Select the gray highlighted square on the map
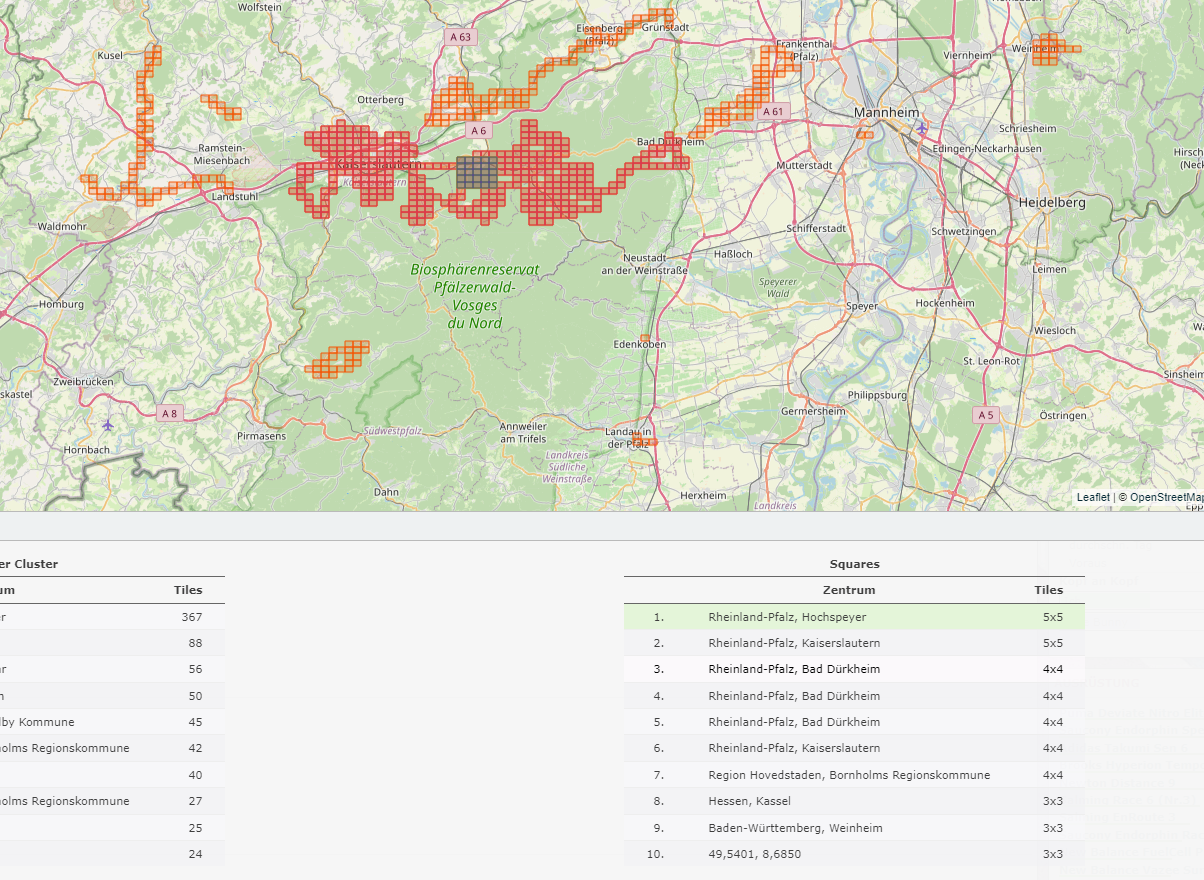This screenshot has width=1204, height=880. (x=477, y=172)
